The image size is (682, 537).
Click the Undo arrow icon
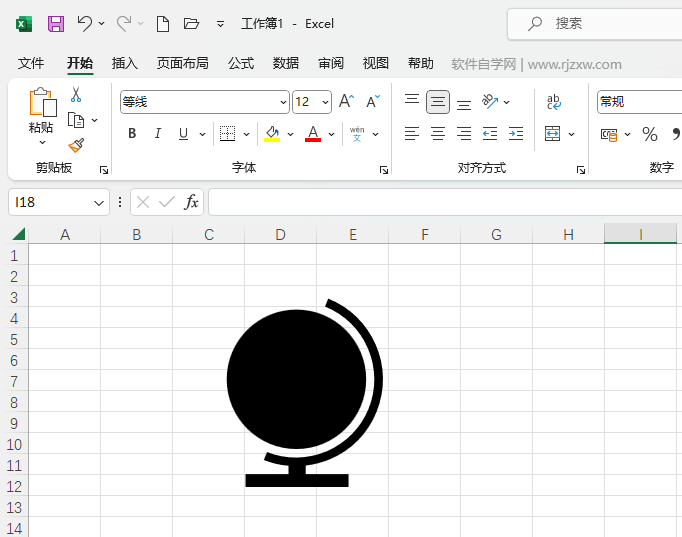(85, 23)
